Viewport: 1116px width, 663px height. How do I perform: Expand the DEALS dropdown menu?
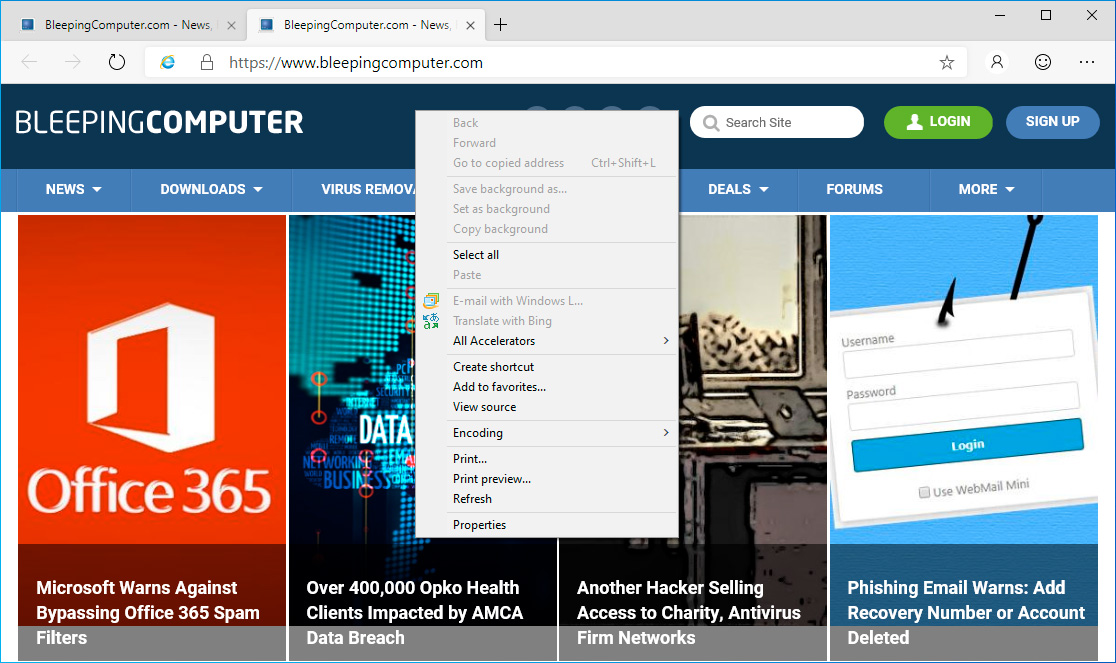(738, 189)
